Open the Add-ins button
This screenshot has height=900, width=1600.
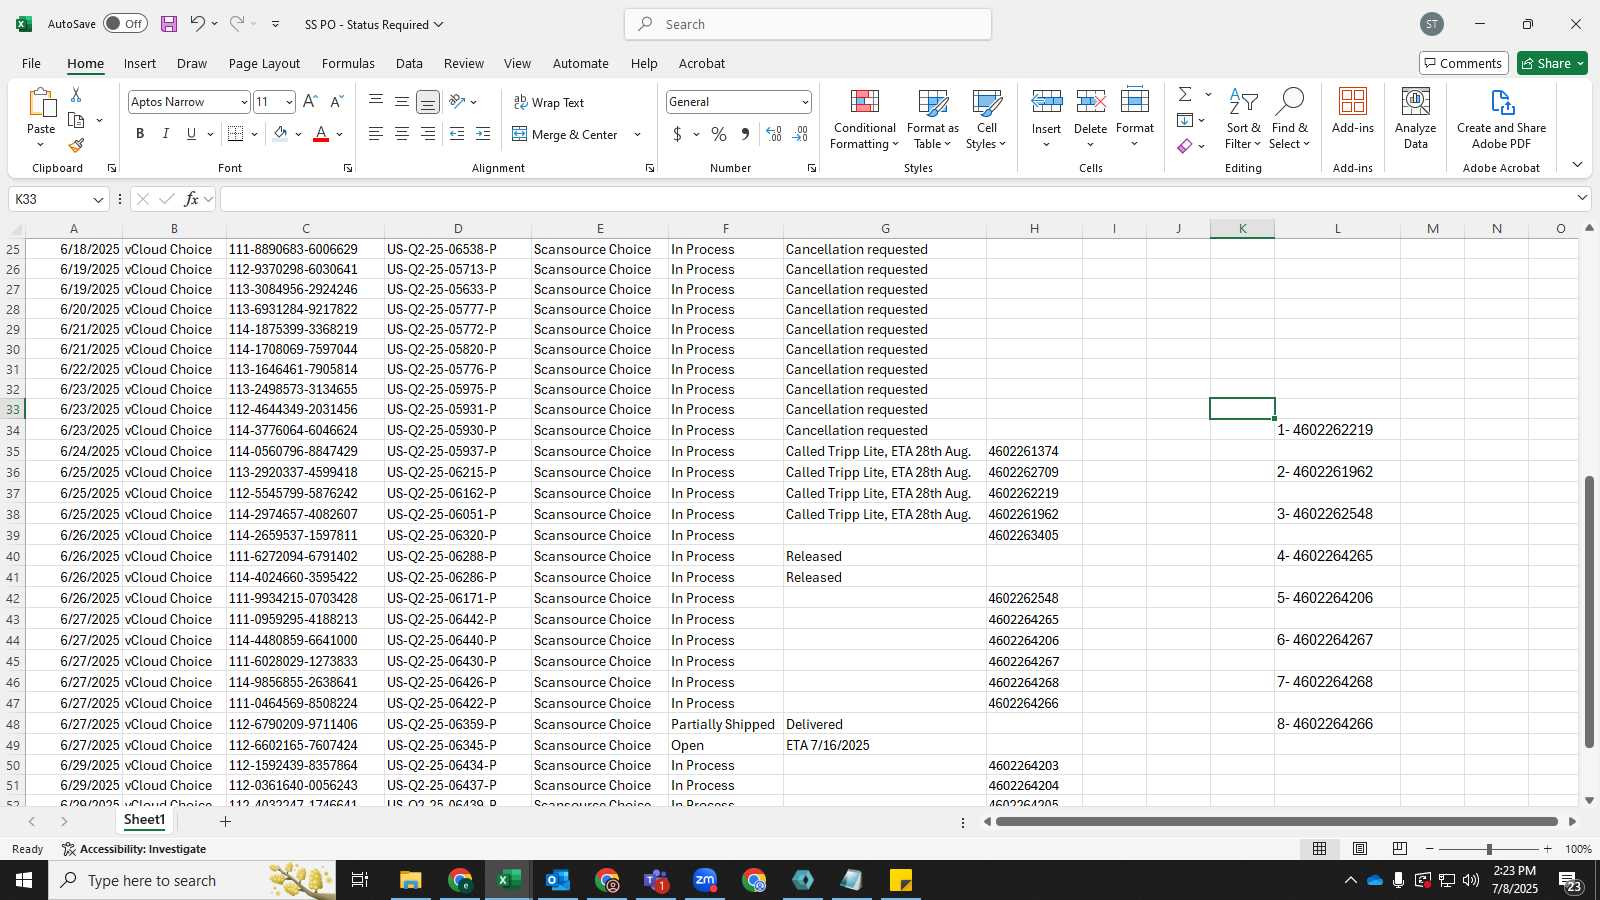pos(1353,111)
